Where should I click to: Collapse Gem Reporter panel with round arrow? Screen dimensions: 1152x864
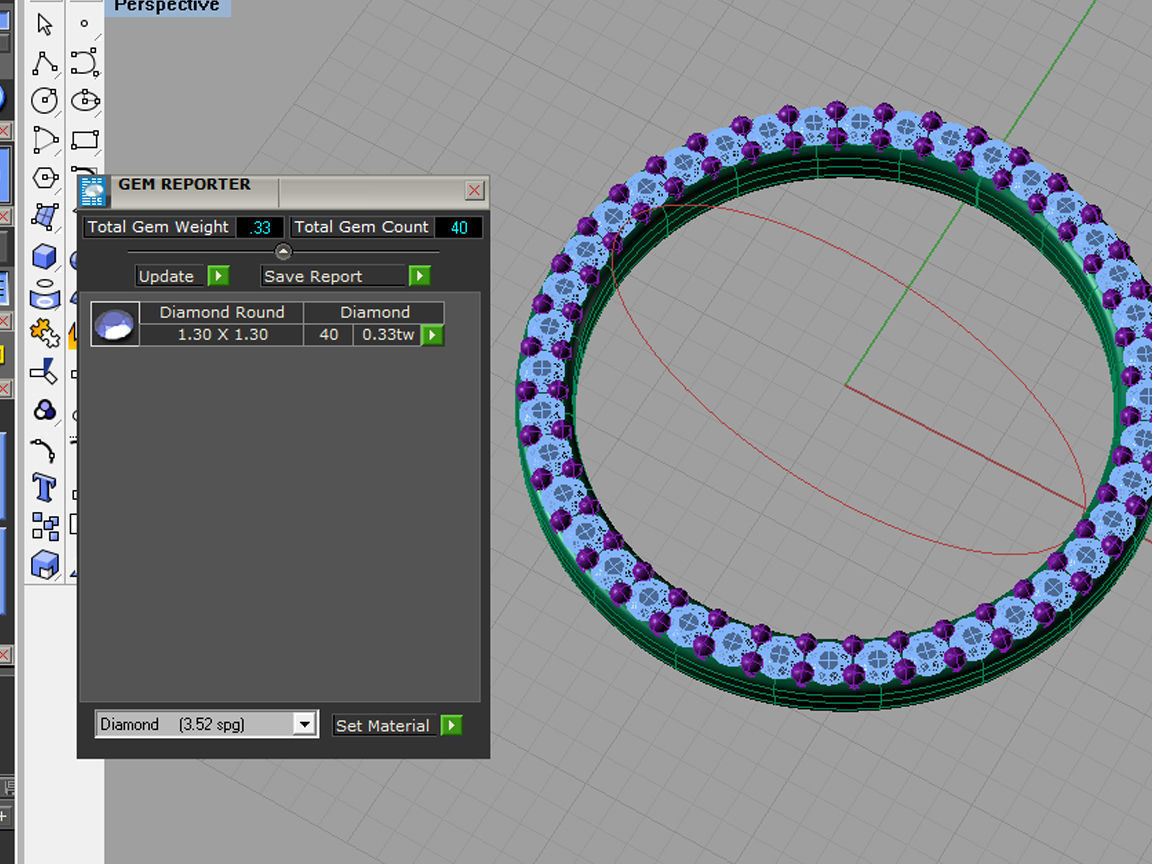(283, 252)
